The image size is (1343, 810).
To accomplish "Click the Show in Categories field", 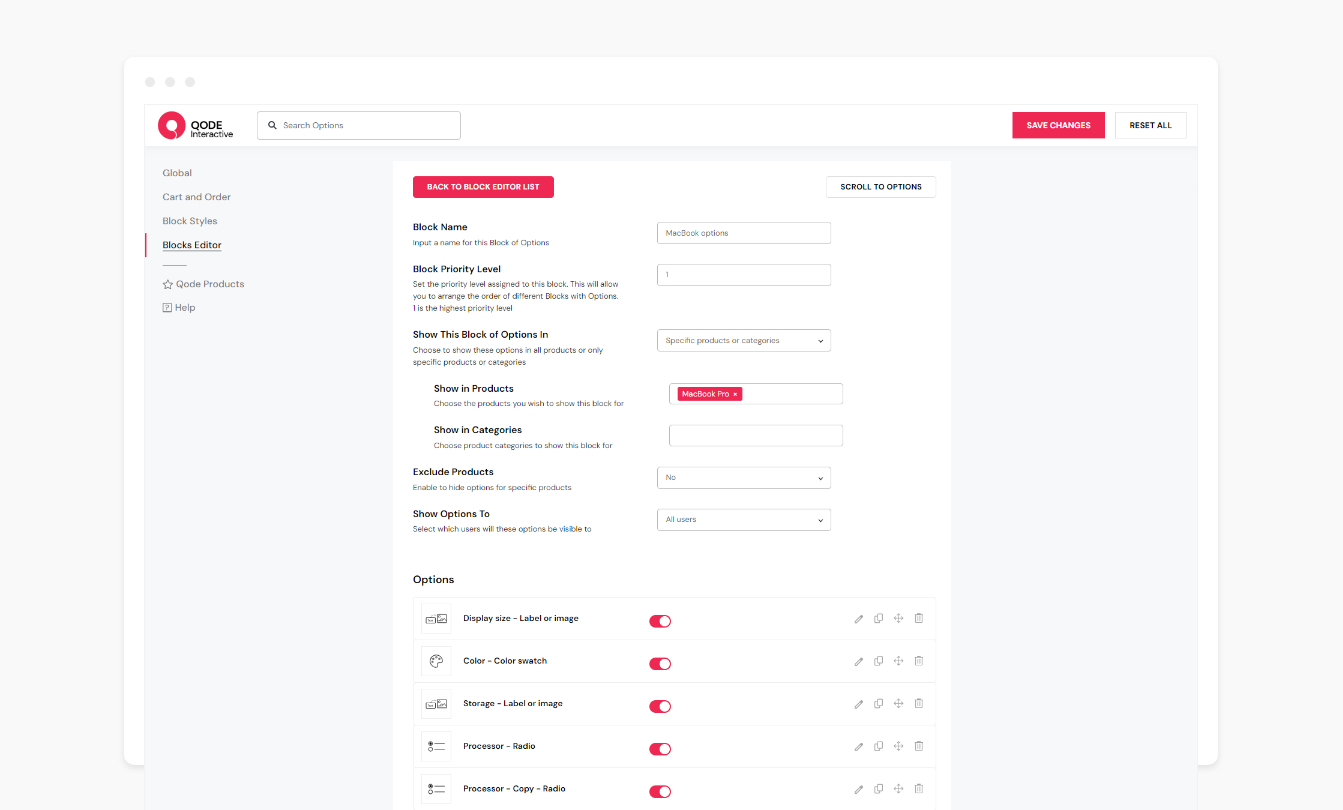I will [756, 436].
